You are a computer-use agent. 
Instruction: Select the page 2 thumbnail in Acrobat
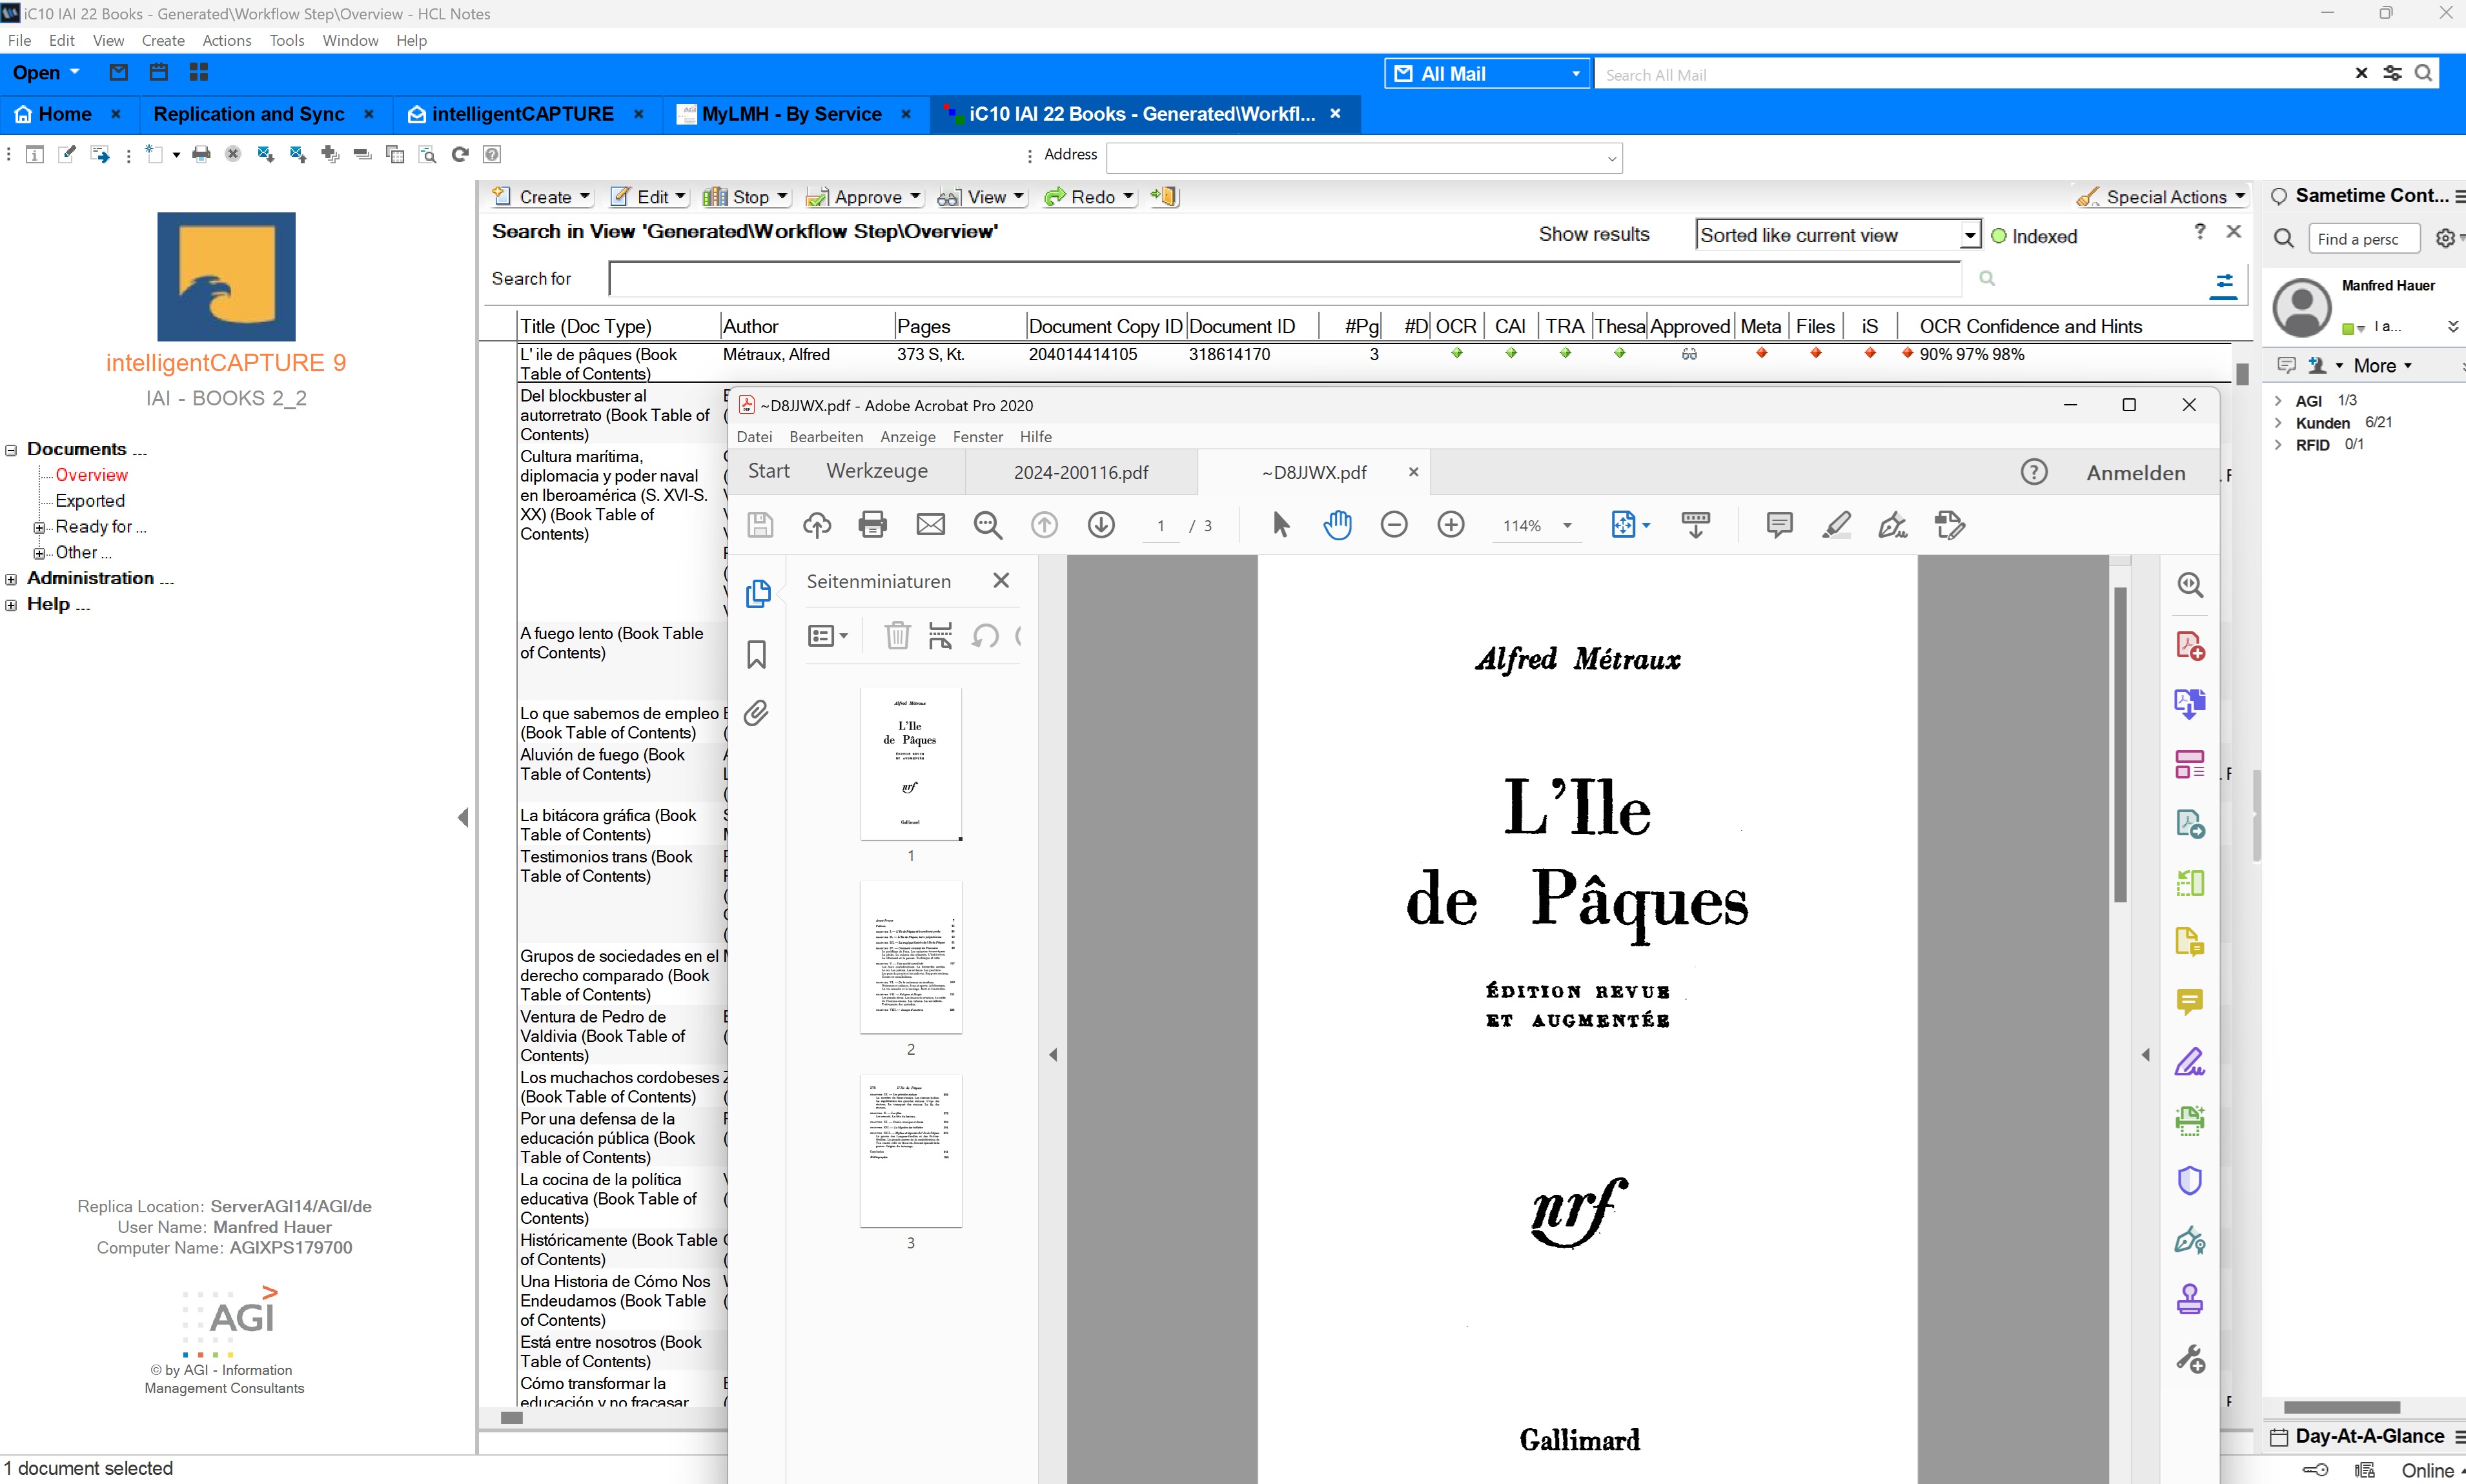(x=911, y=958)
